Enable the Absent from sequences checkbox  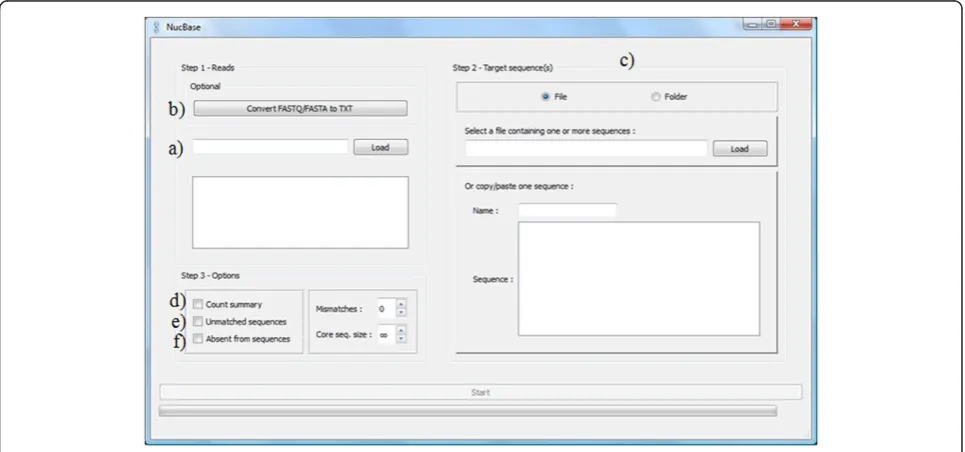[198, 339]
